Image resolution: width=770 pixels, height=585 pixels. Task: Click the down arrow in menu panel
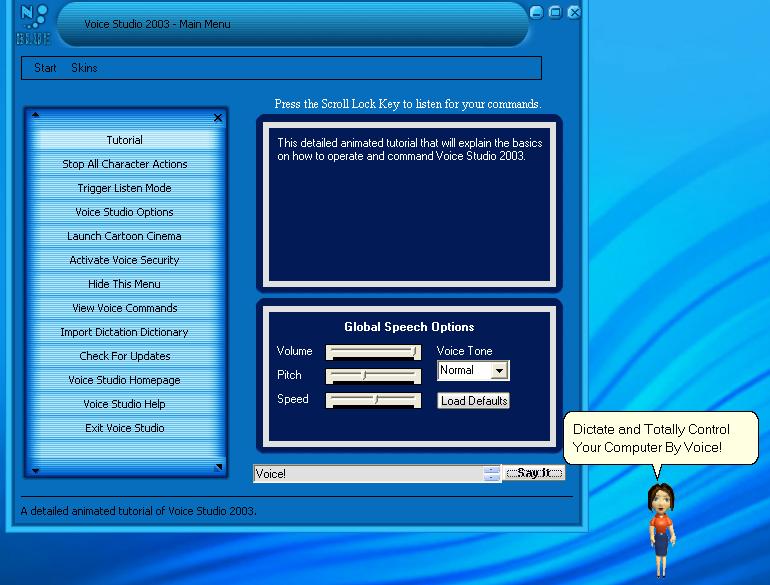tap(35, 471)
